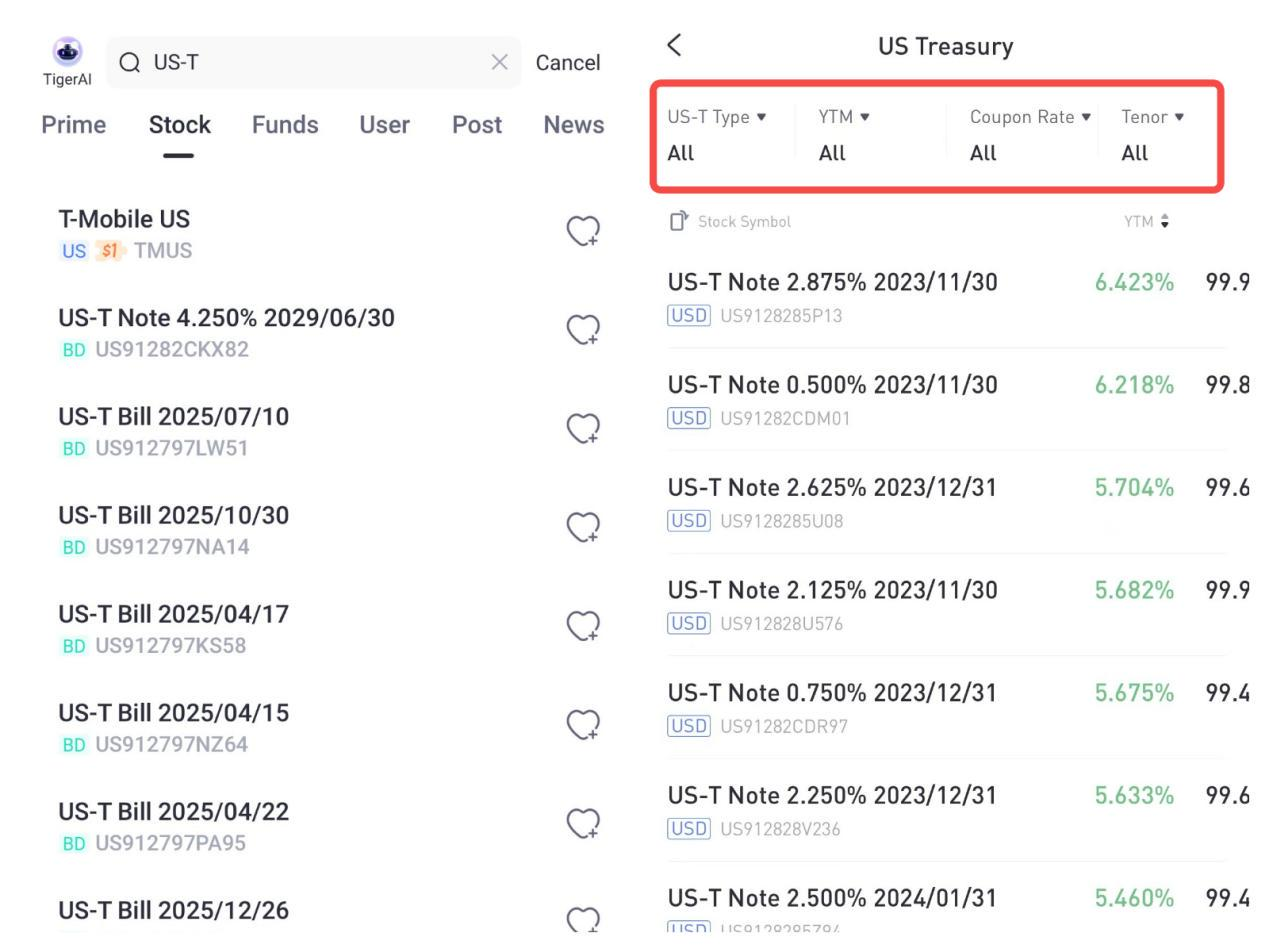
Task: Expand the Coupon Rate filter
Action: [1030, 117]
